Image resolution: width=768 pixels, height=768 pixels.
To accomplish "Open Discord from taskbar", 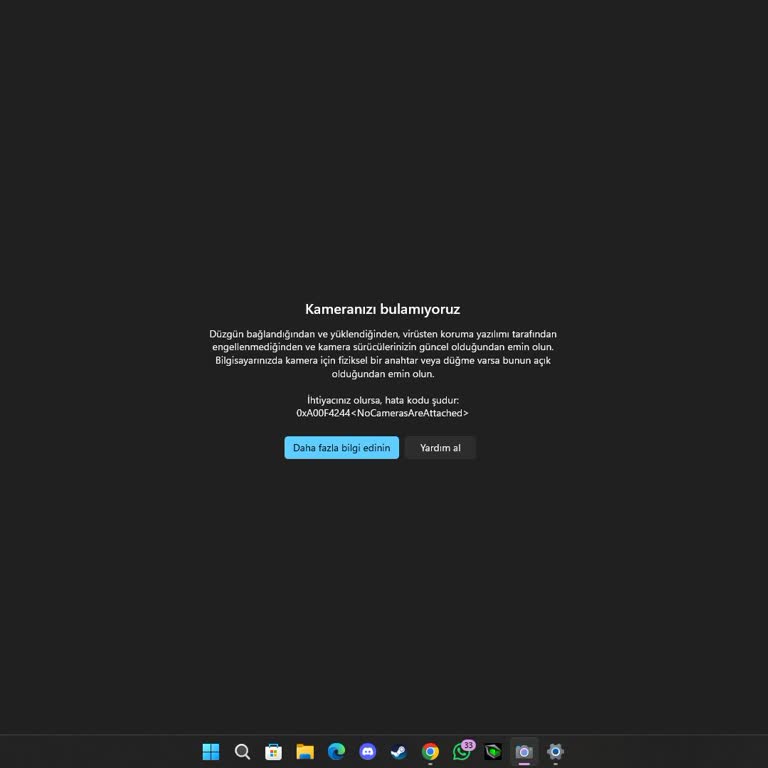I will (x=367, y=751).
